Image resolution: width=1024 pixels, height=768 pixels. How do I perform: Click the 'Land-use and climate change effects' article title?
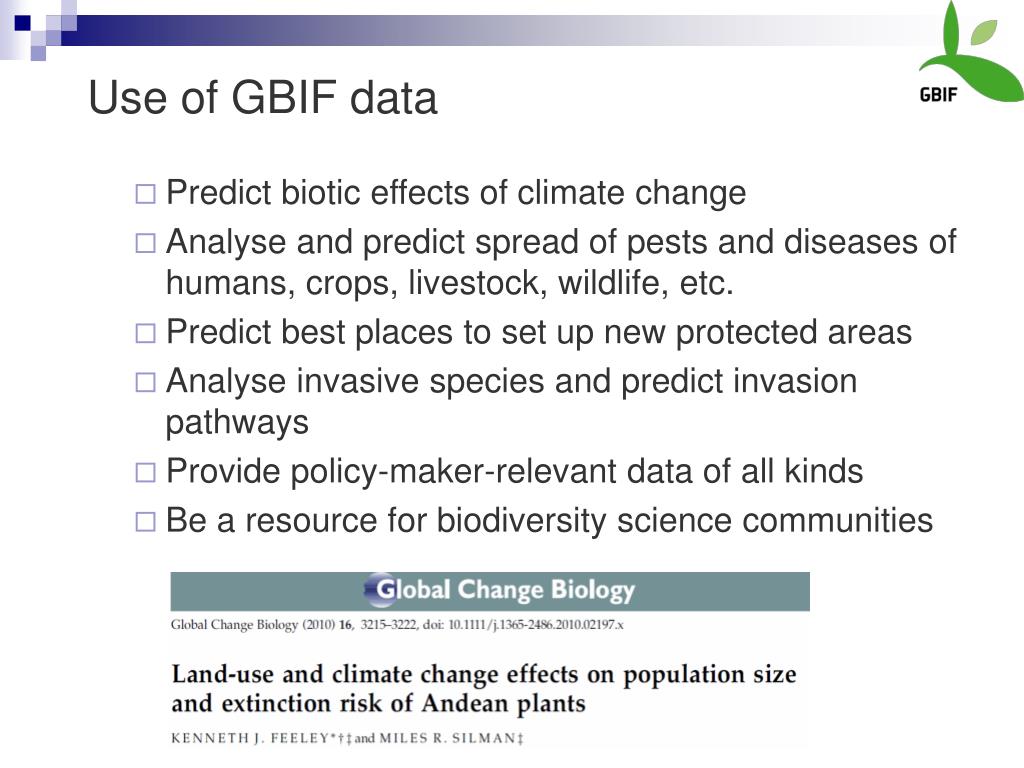coord(484,689)
